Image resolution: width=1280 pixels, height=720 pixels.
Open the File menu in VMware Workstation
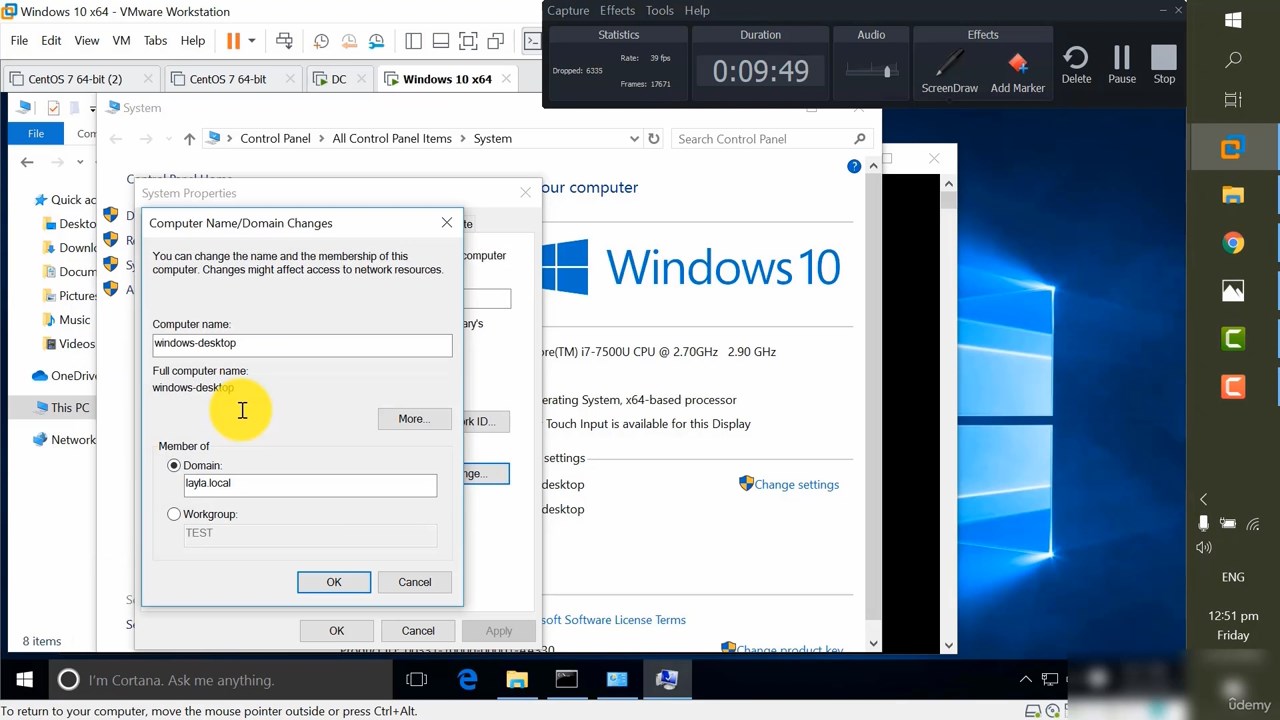click(19, 41)
